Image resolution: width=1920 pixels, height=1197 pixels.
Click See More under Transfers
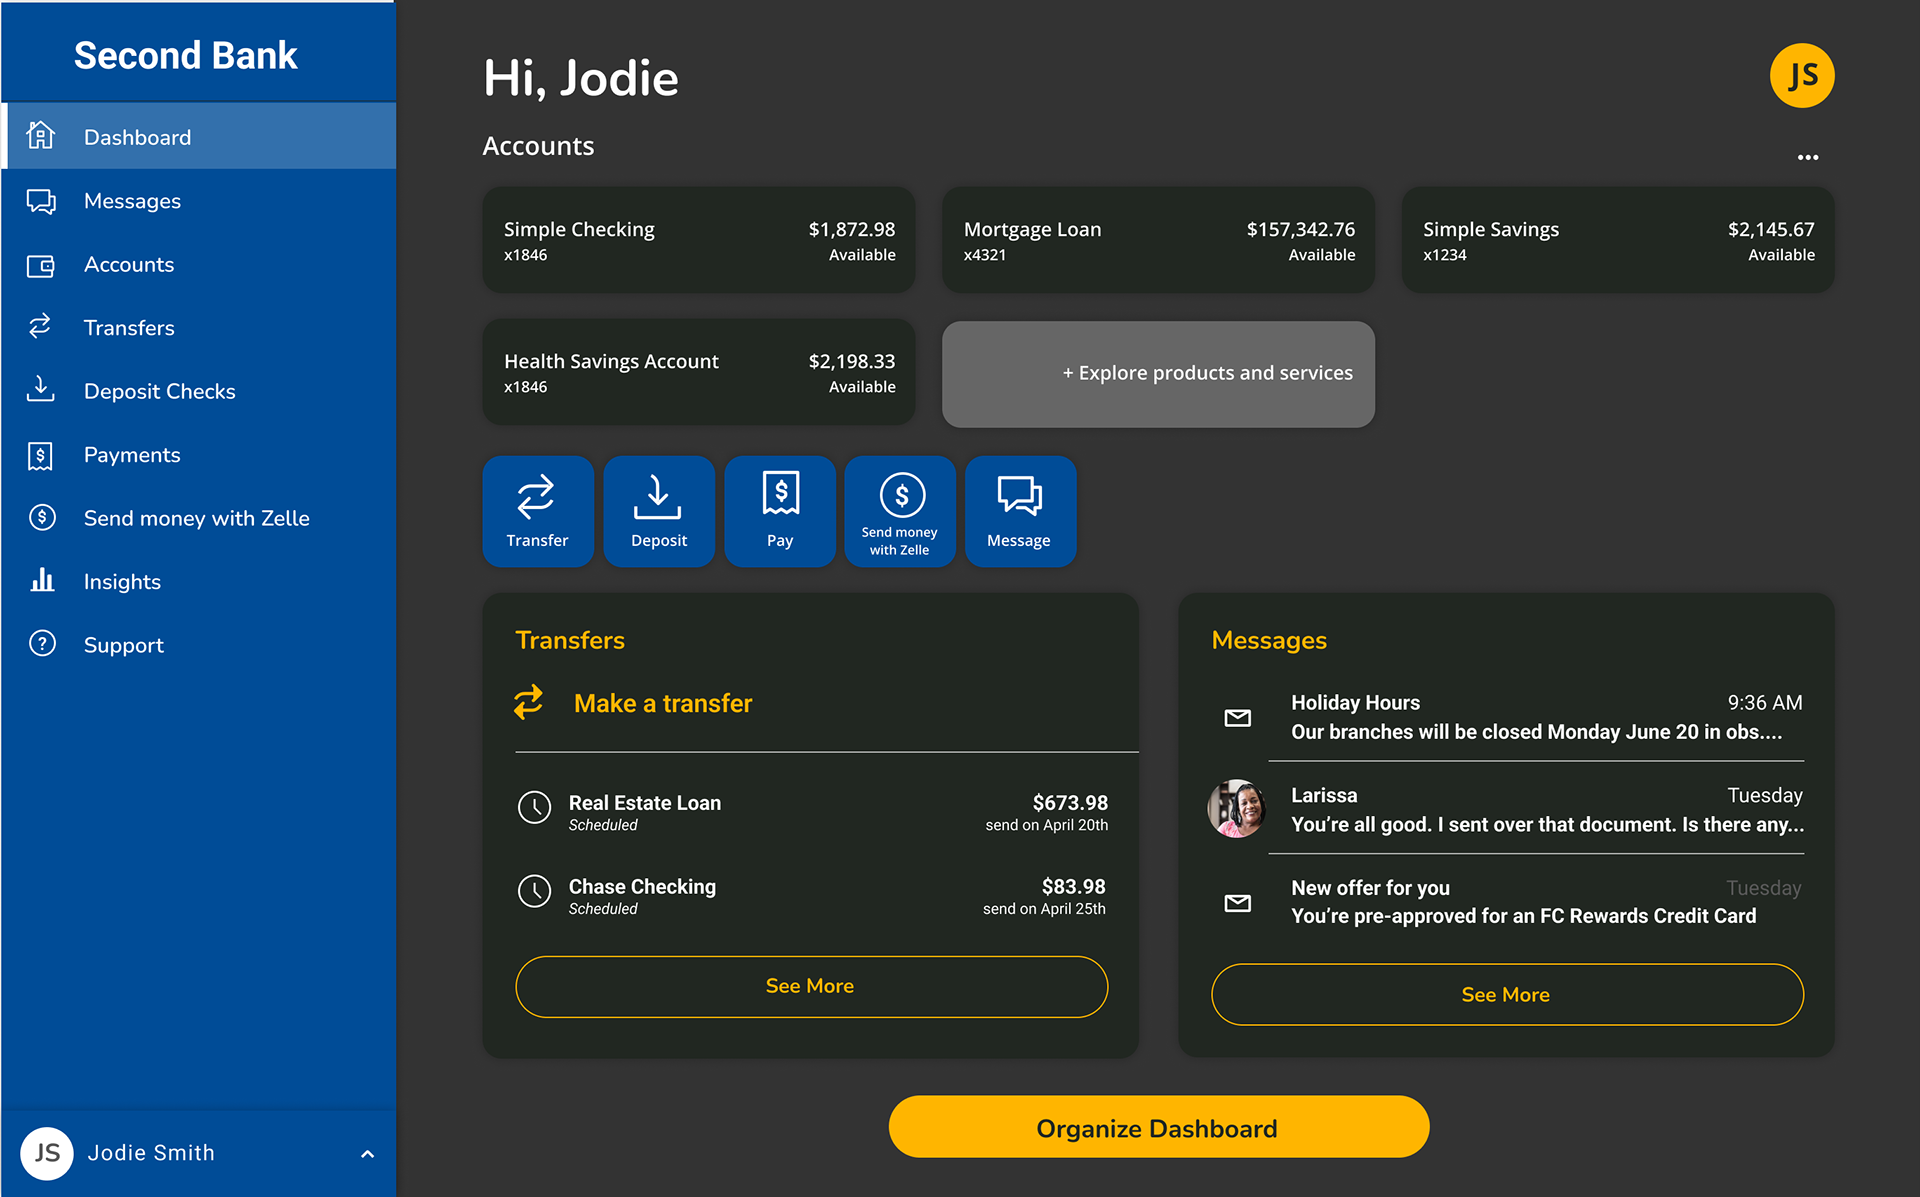click(811, 986)
